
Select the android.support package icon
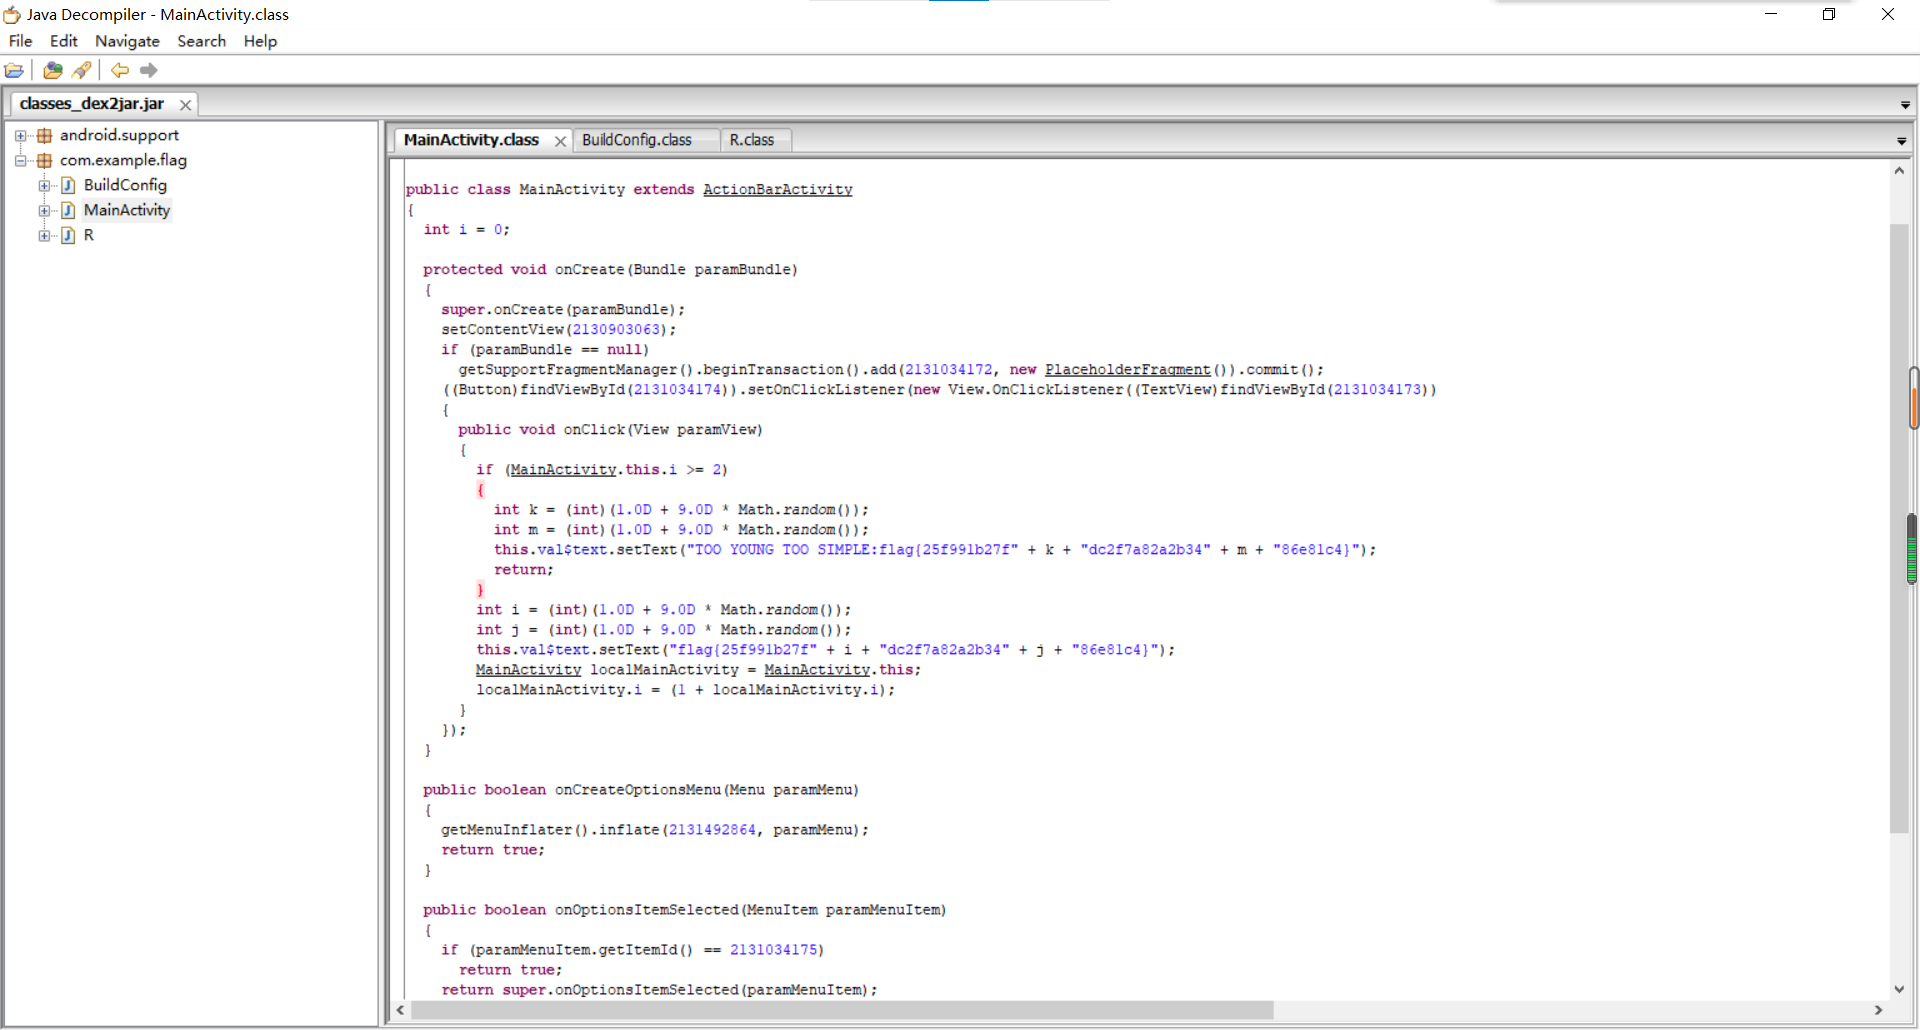click(x=44, y=136)
